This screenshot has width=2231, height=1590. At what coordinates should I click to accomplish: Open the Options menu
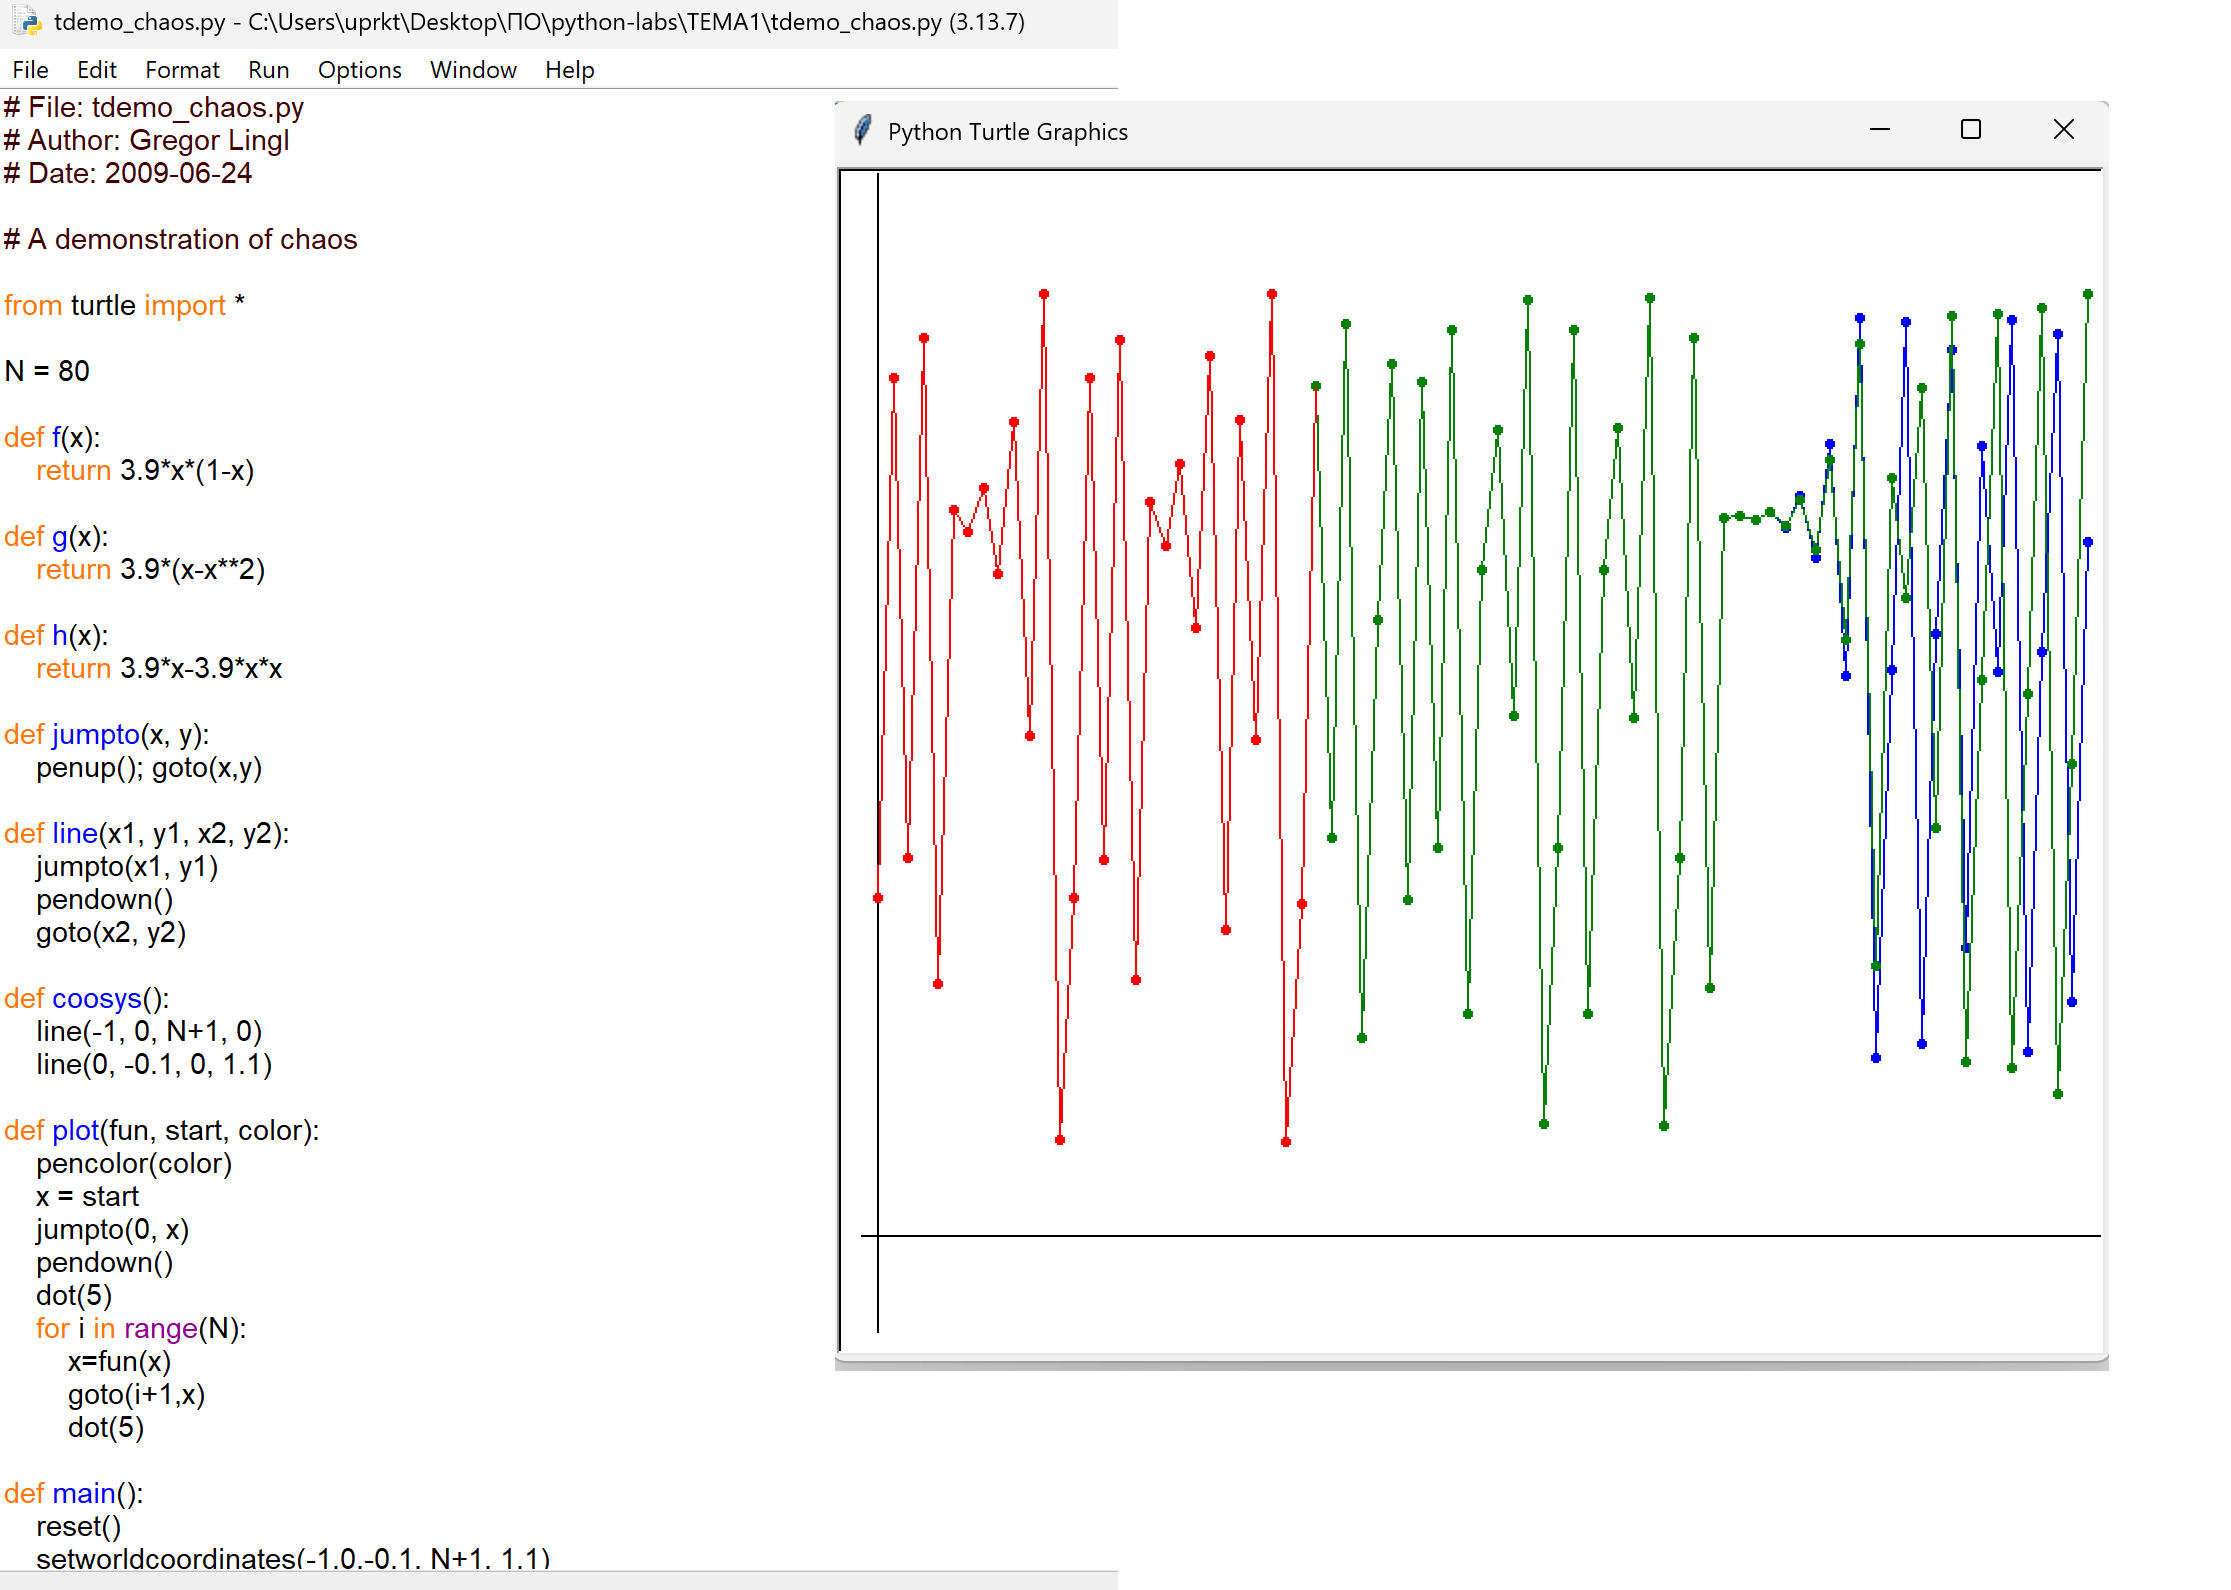click(x=359, y=70)
